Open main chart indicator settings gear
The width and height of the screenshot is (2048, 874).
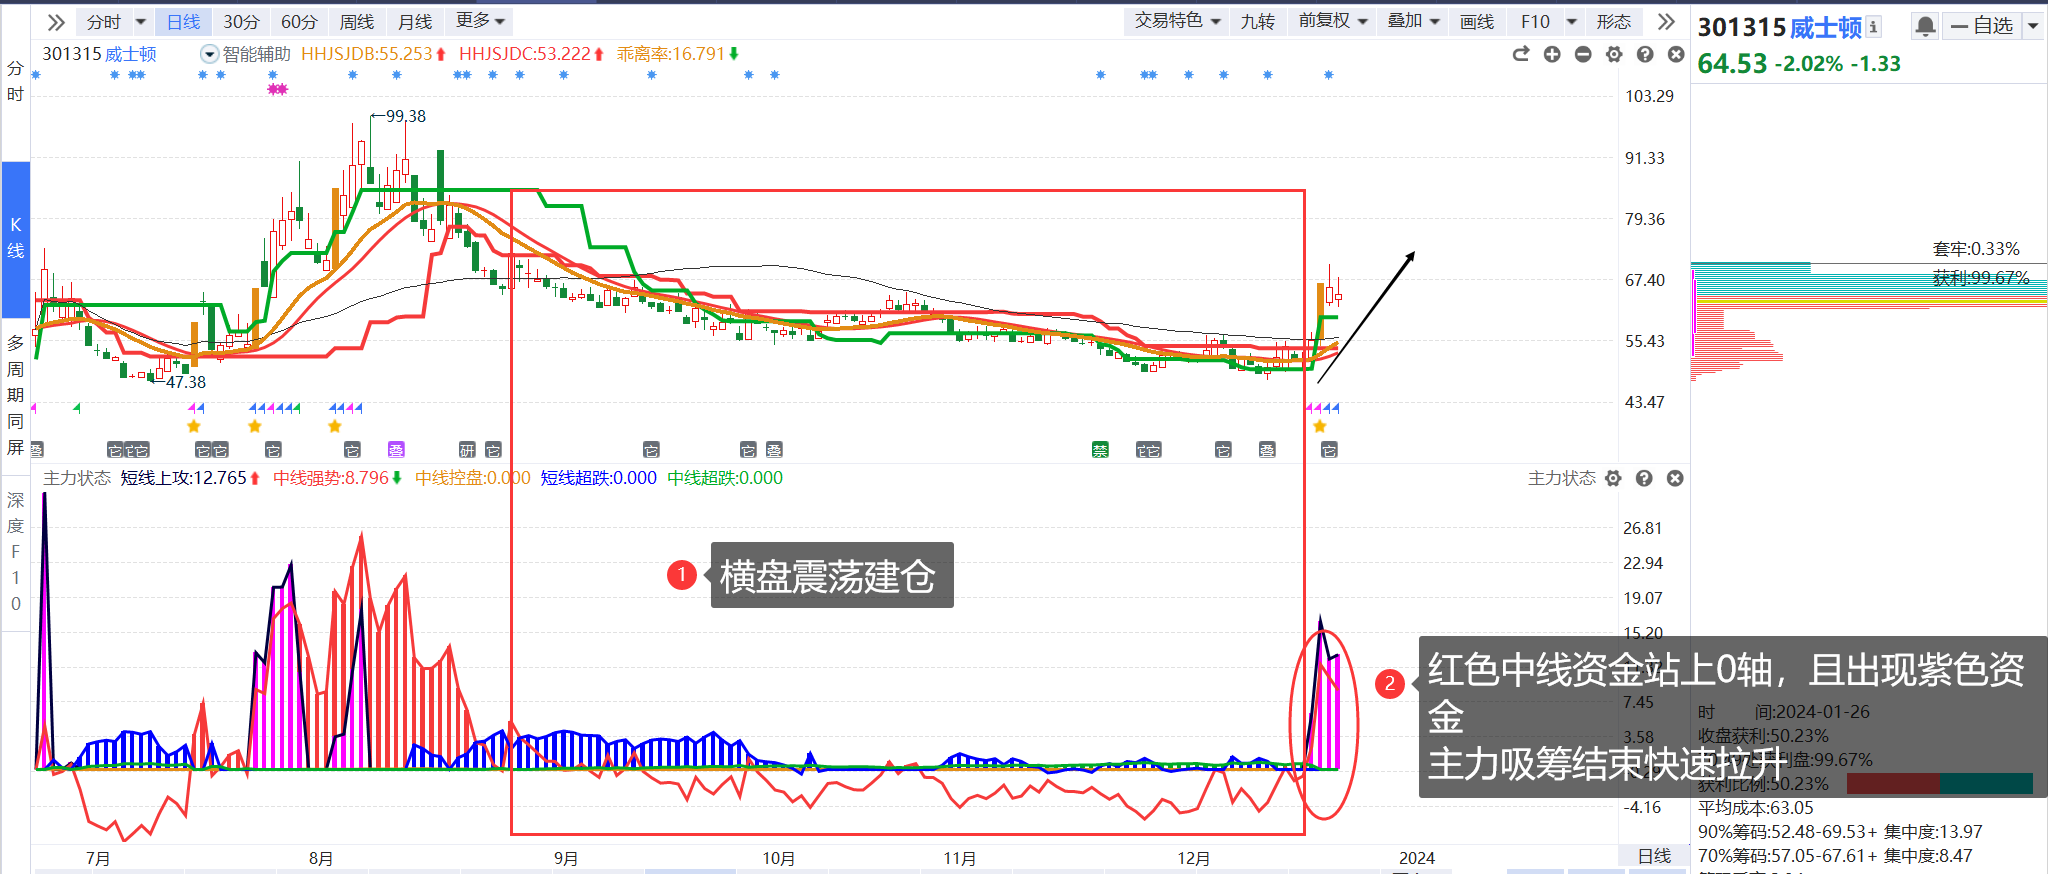tap(1614, 54)
